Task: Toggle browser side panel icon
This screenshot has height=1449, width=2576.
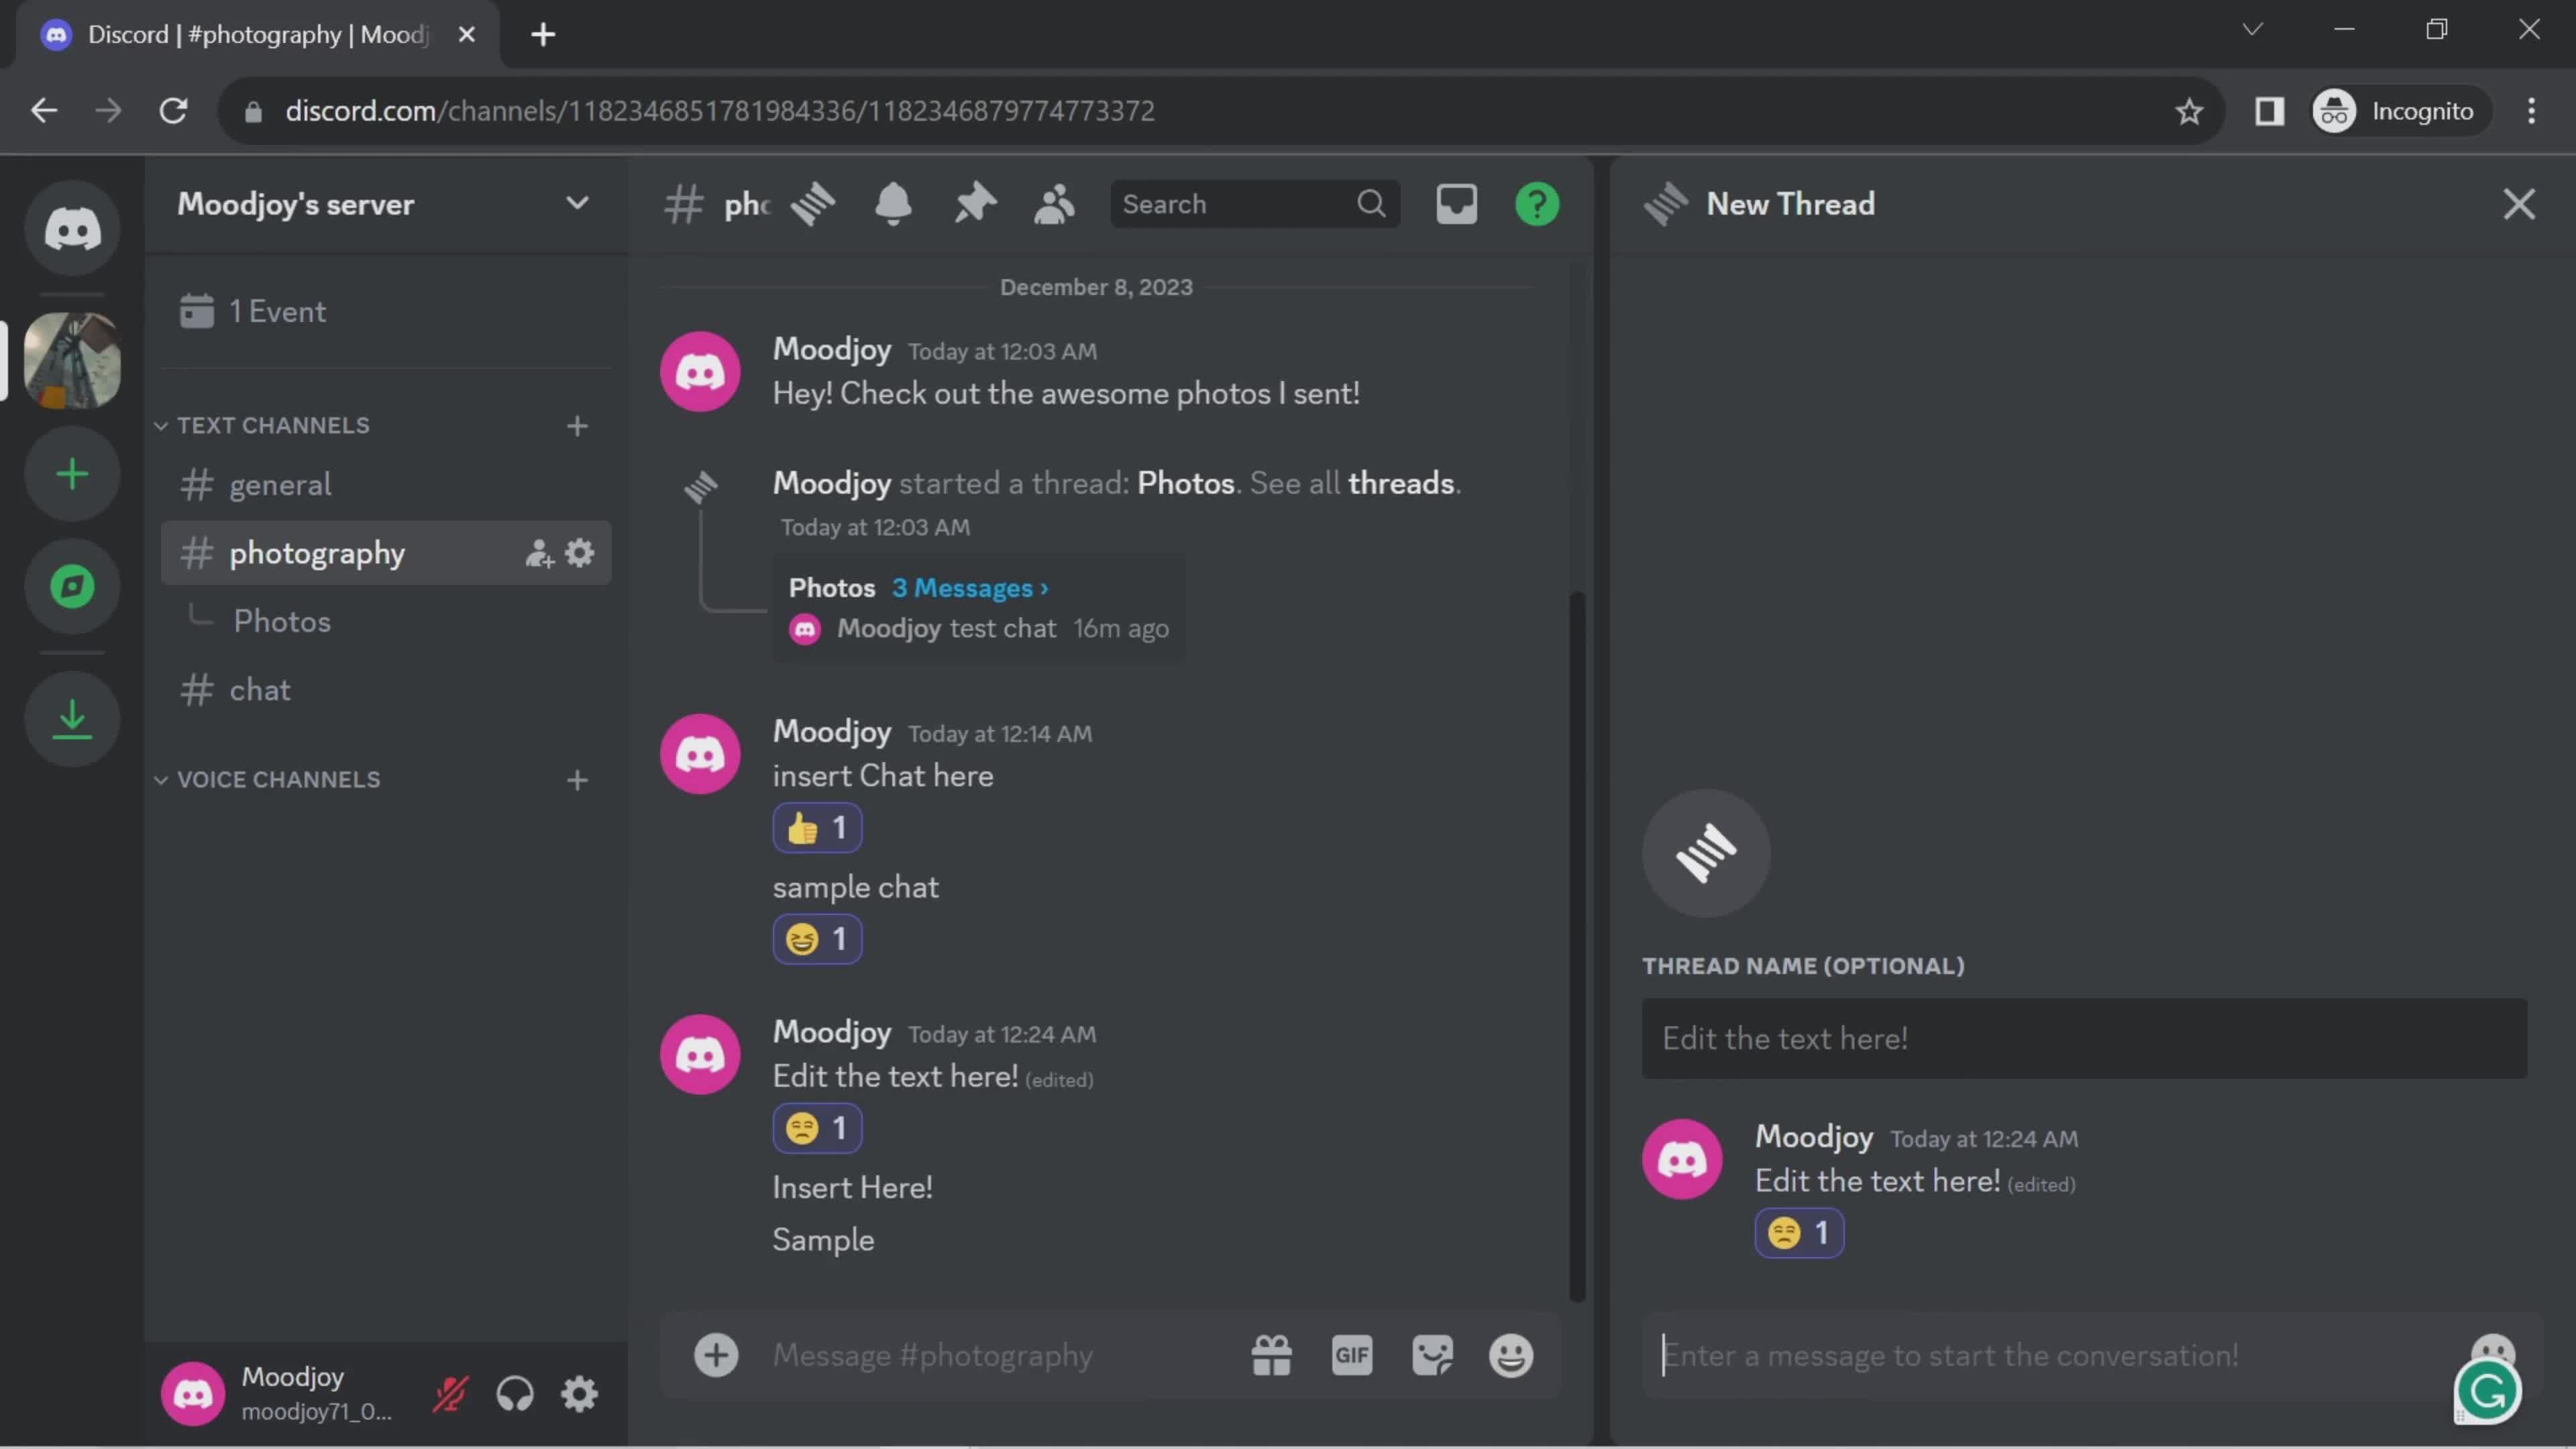Action: [x=2269, y=110]
